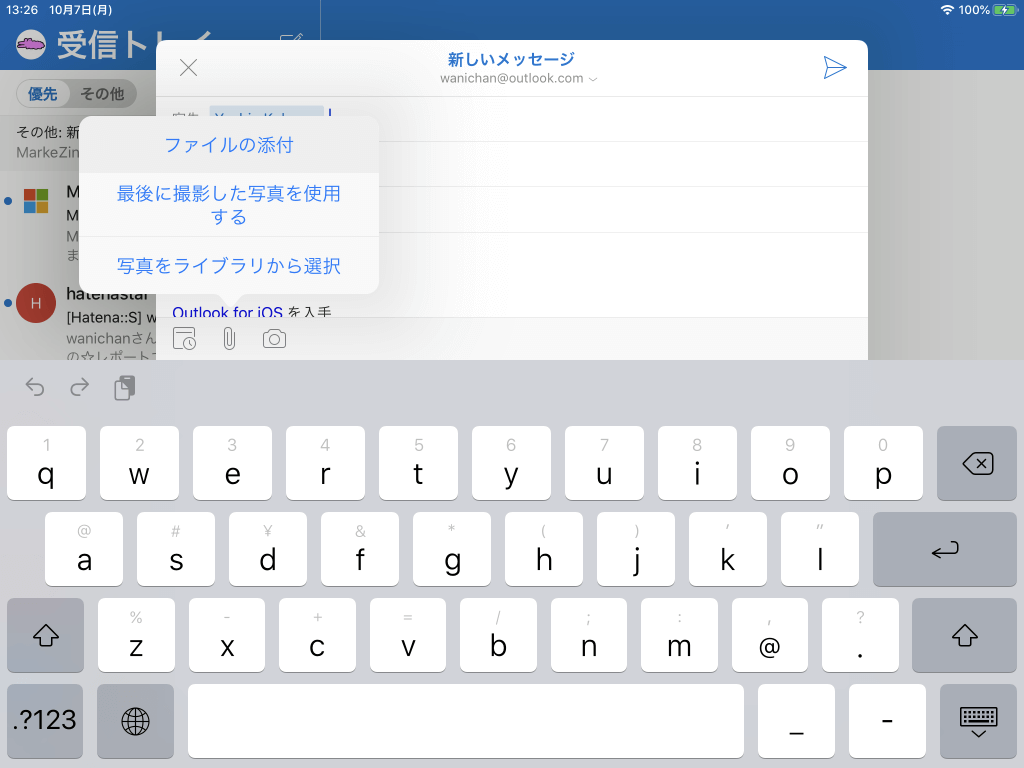Viewport: 1024px width, 768px height.
Task: Tap the c key
Action: click(317, 635)
